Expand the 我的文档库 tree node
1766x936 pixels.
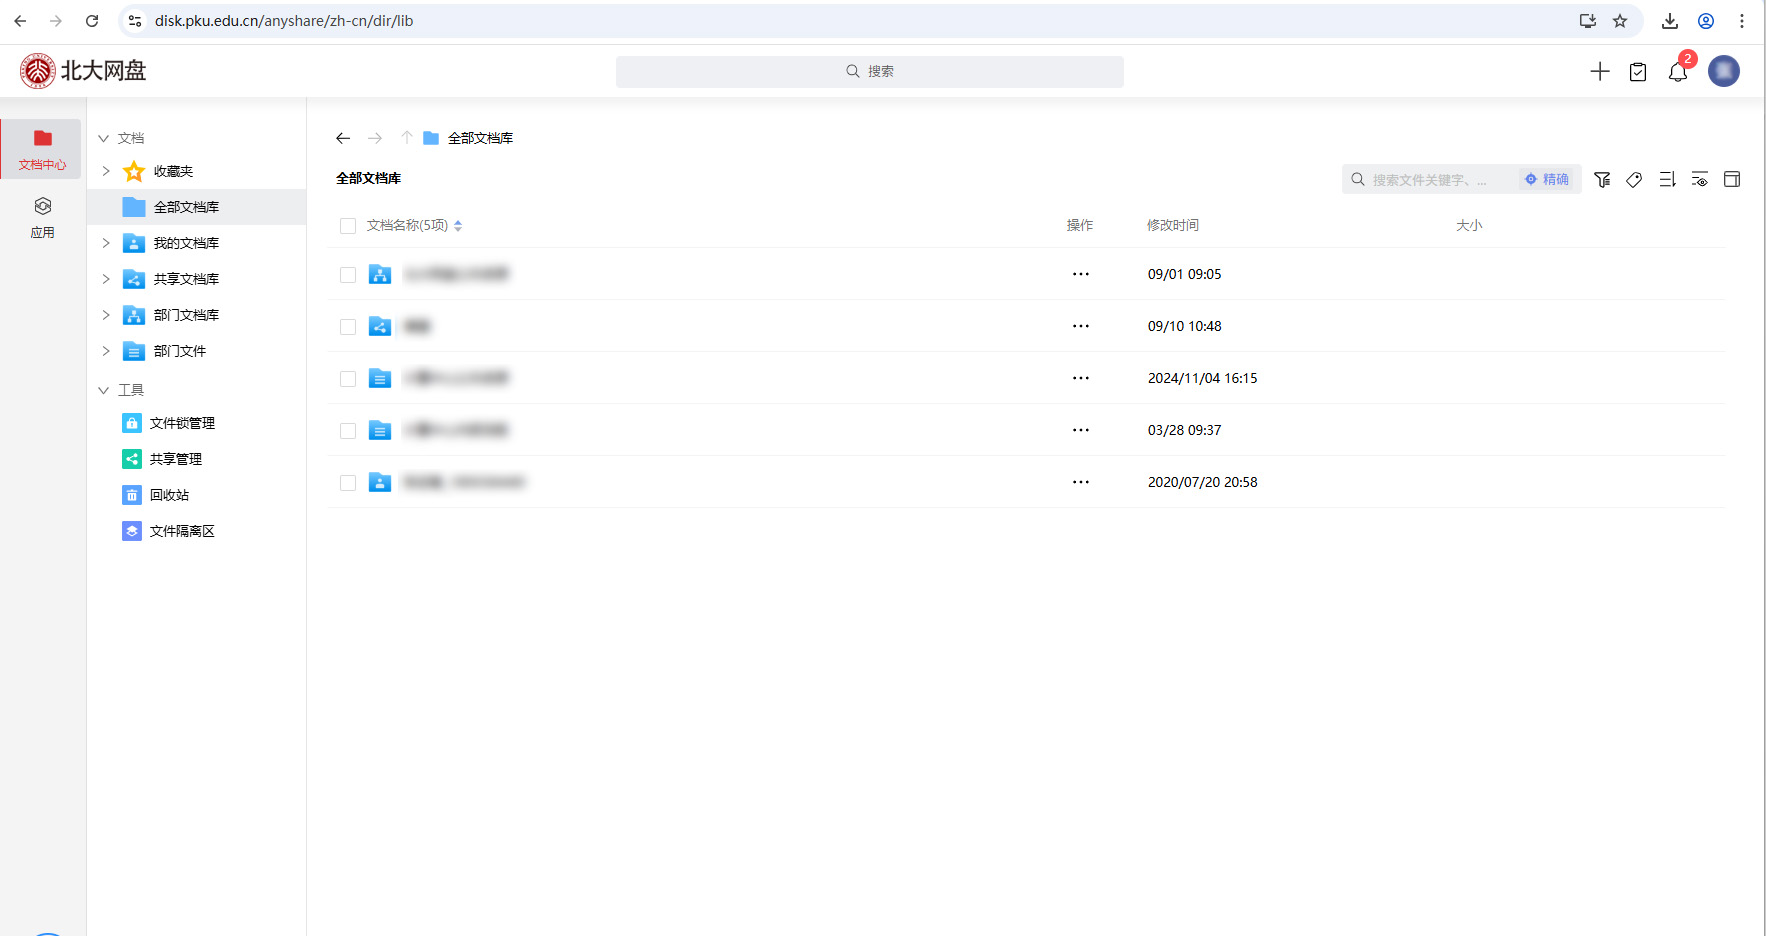point(106,243)
